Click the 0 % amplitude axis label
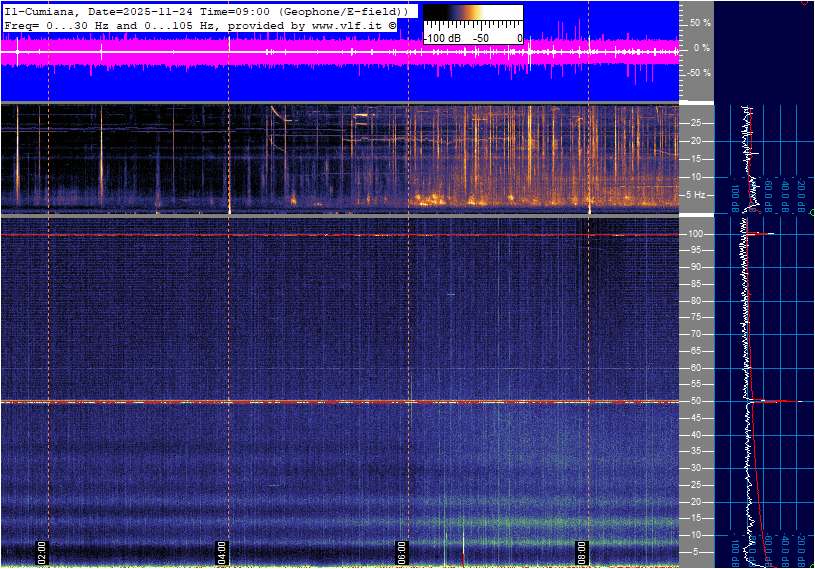 coord(702,47)
